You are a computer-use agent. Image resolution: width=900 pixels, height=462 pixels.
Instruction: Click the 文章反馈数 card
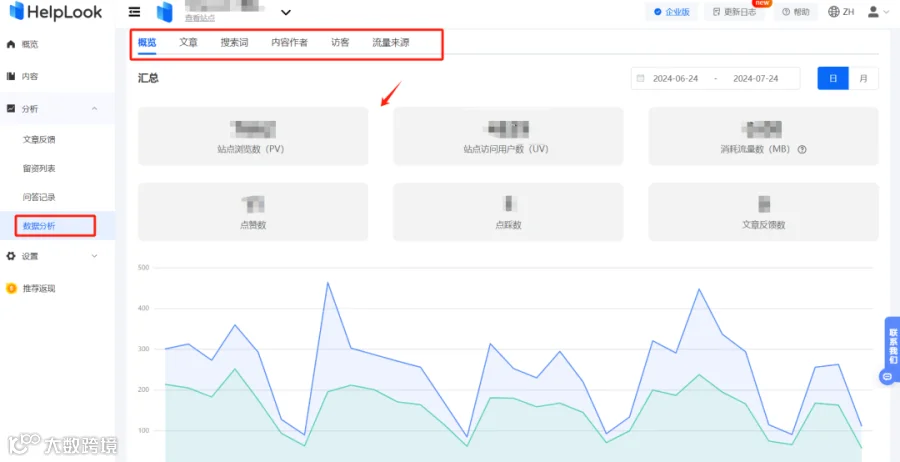pos(763,212)
